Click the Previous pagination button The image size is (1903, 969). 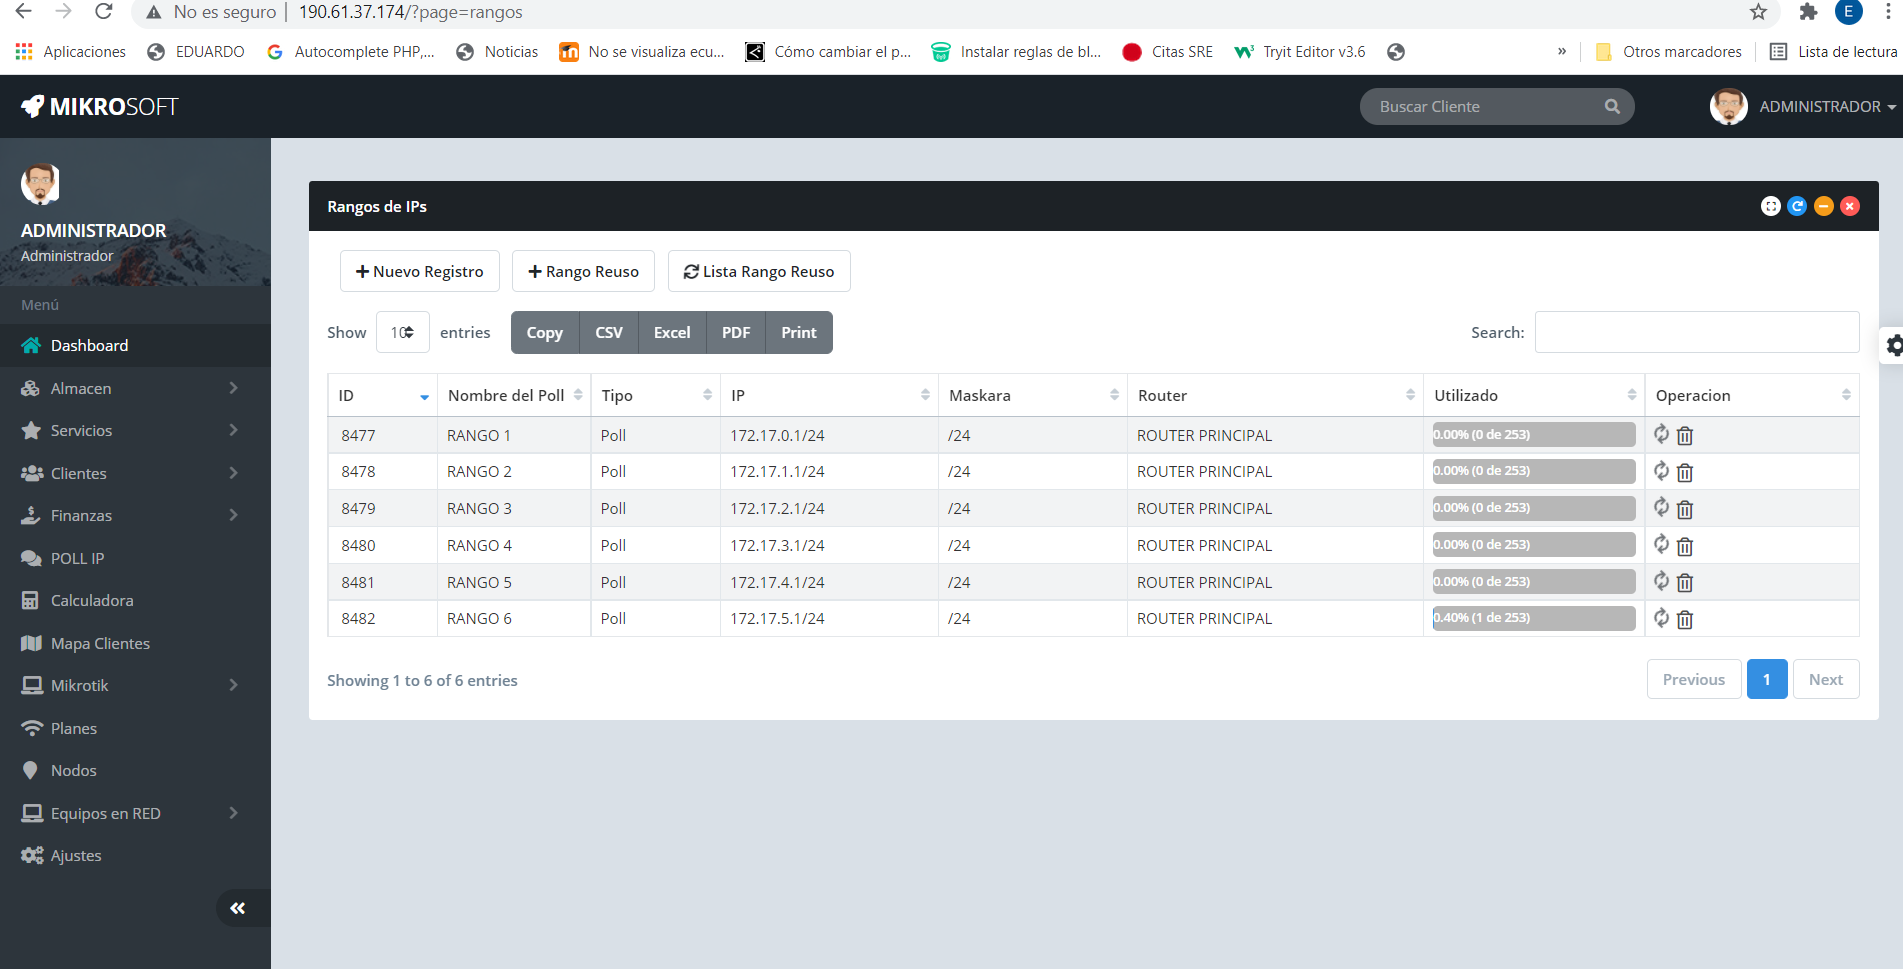pyautogui.click(x=1694, y=679)
